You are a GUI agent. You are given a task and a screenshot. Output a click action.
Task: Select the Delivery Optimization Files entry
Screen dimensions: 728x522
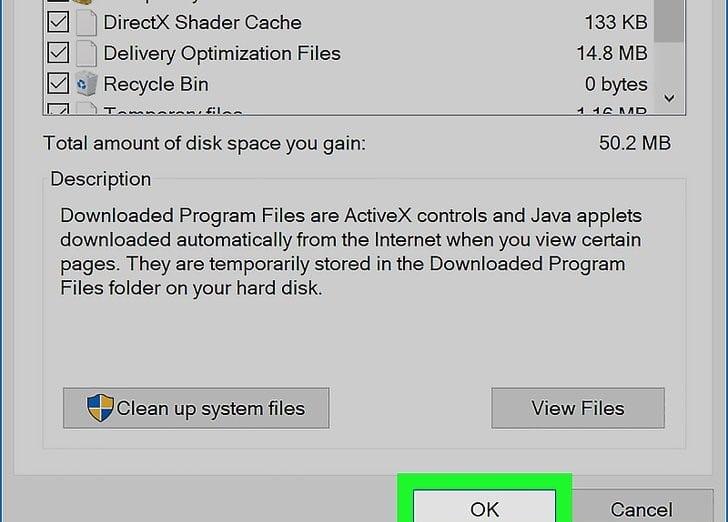221,53
